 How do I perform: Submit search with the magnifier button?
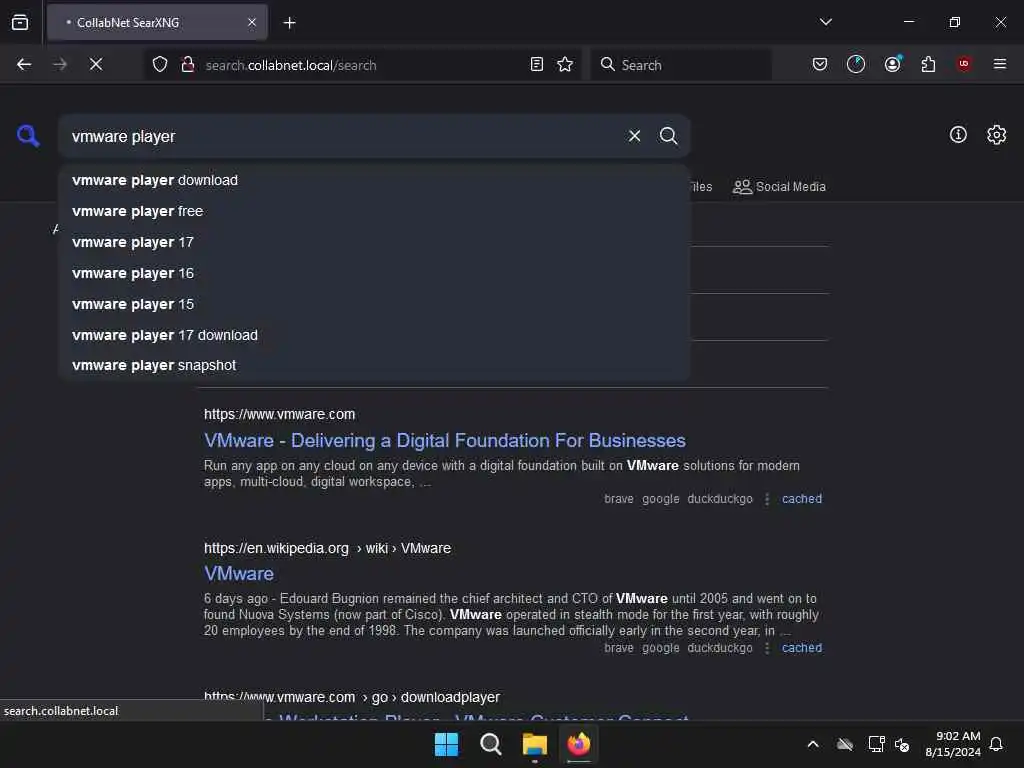click(668, 136)
